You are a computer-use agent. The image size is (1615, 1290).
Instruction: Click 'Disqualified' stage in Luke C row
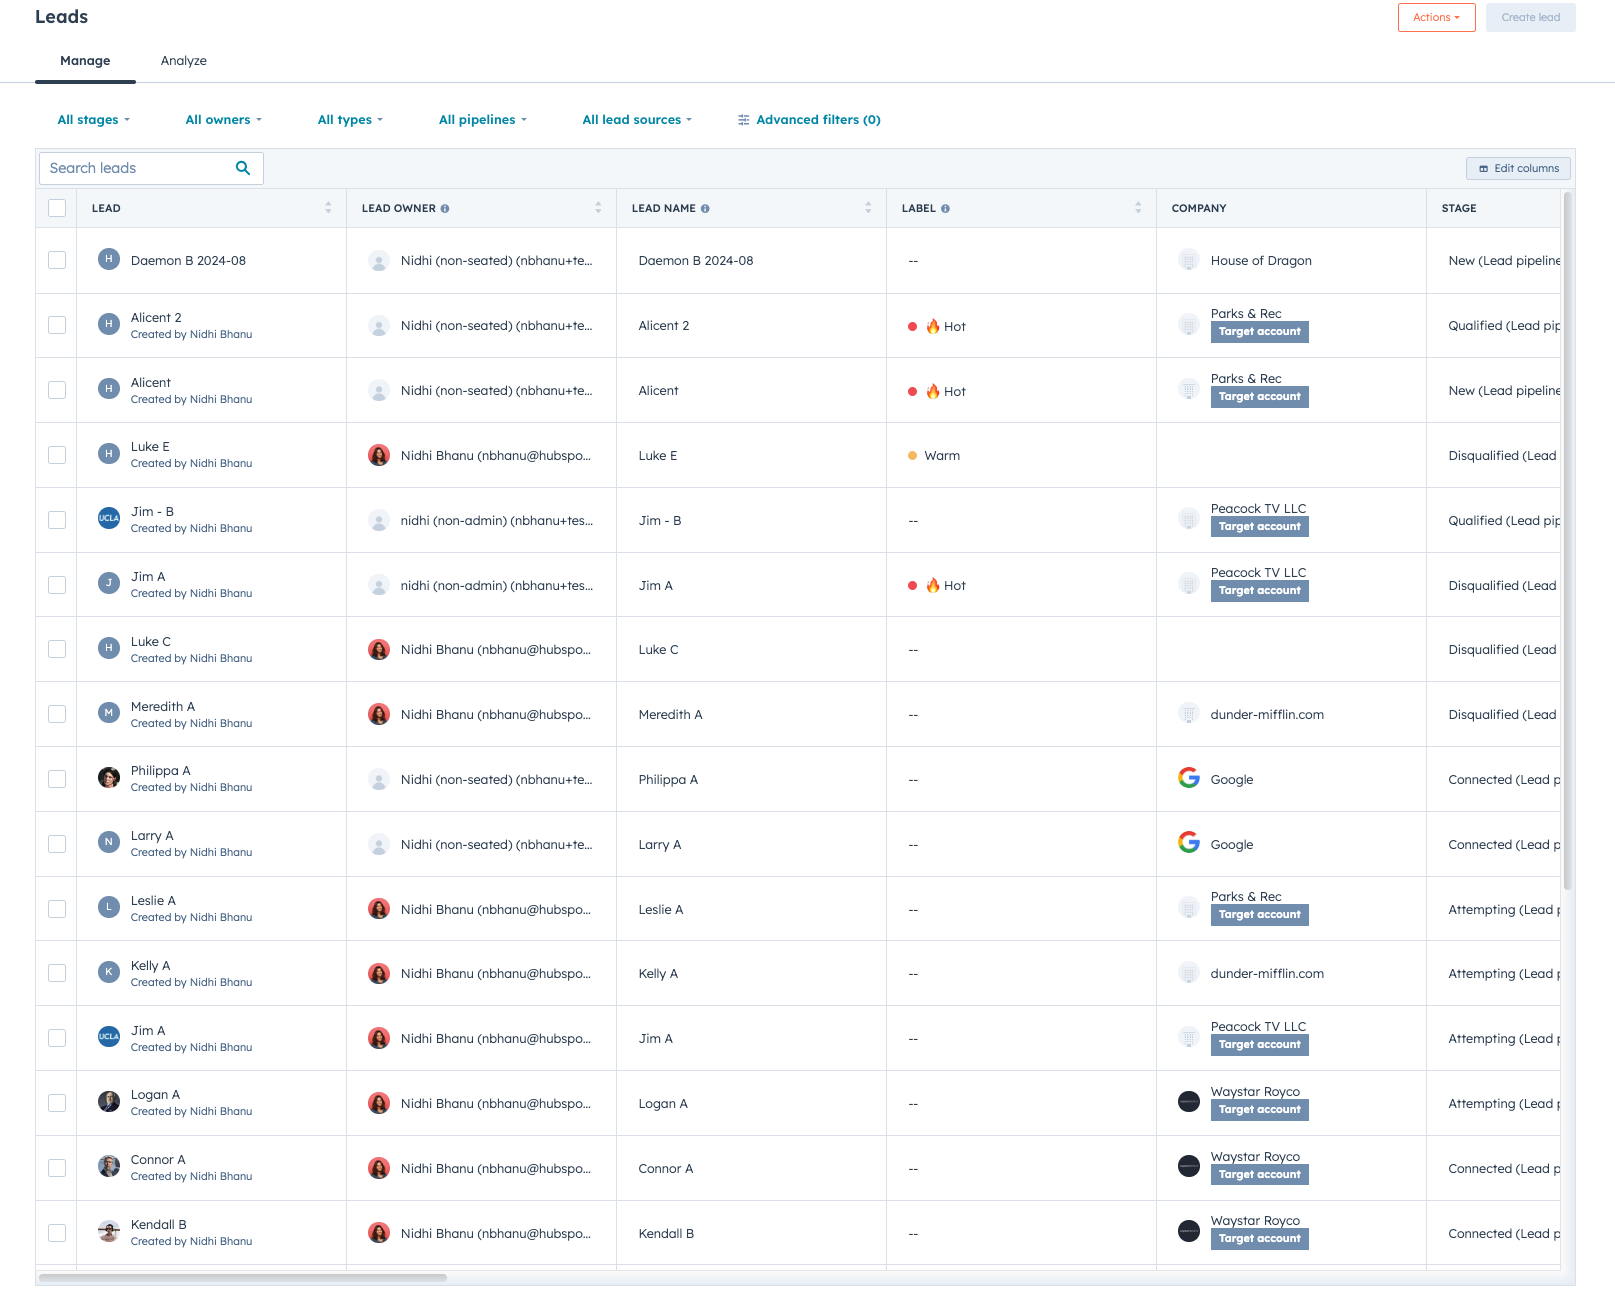coord(1503,649)
